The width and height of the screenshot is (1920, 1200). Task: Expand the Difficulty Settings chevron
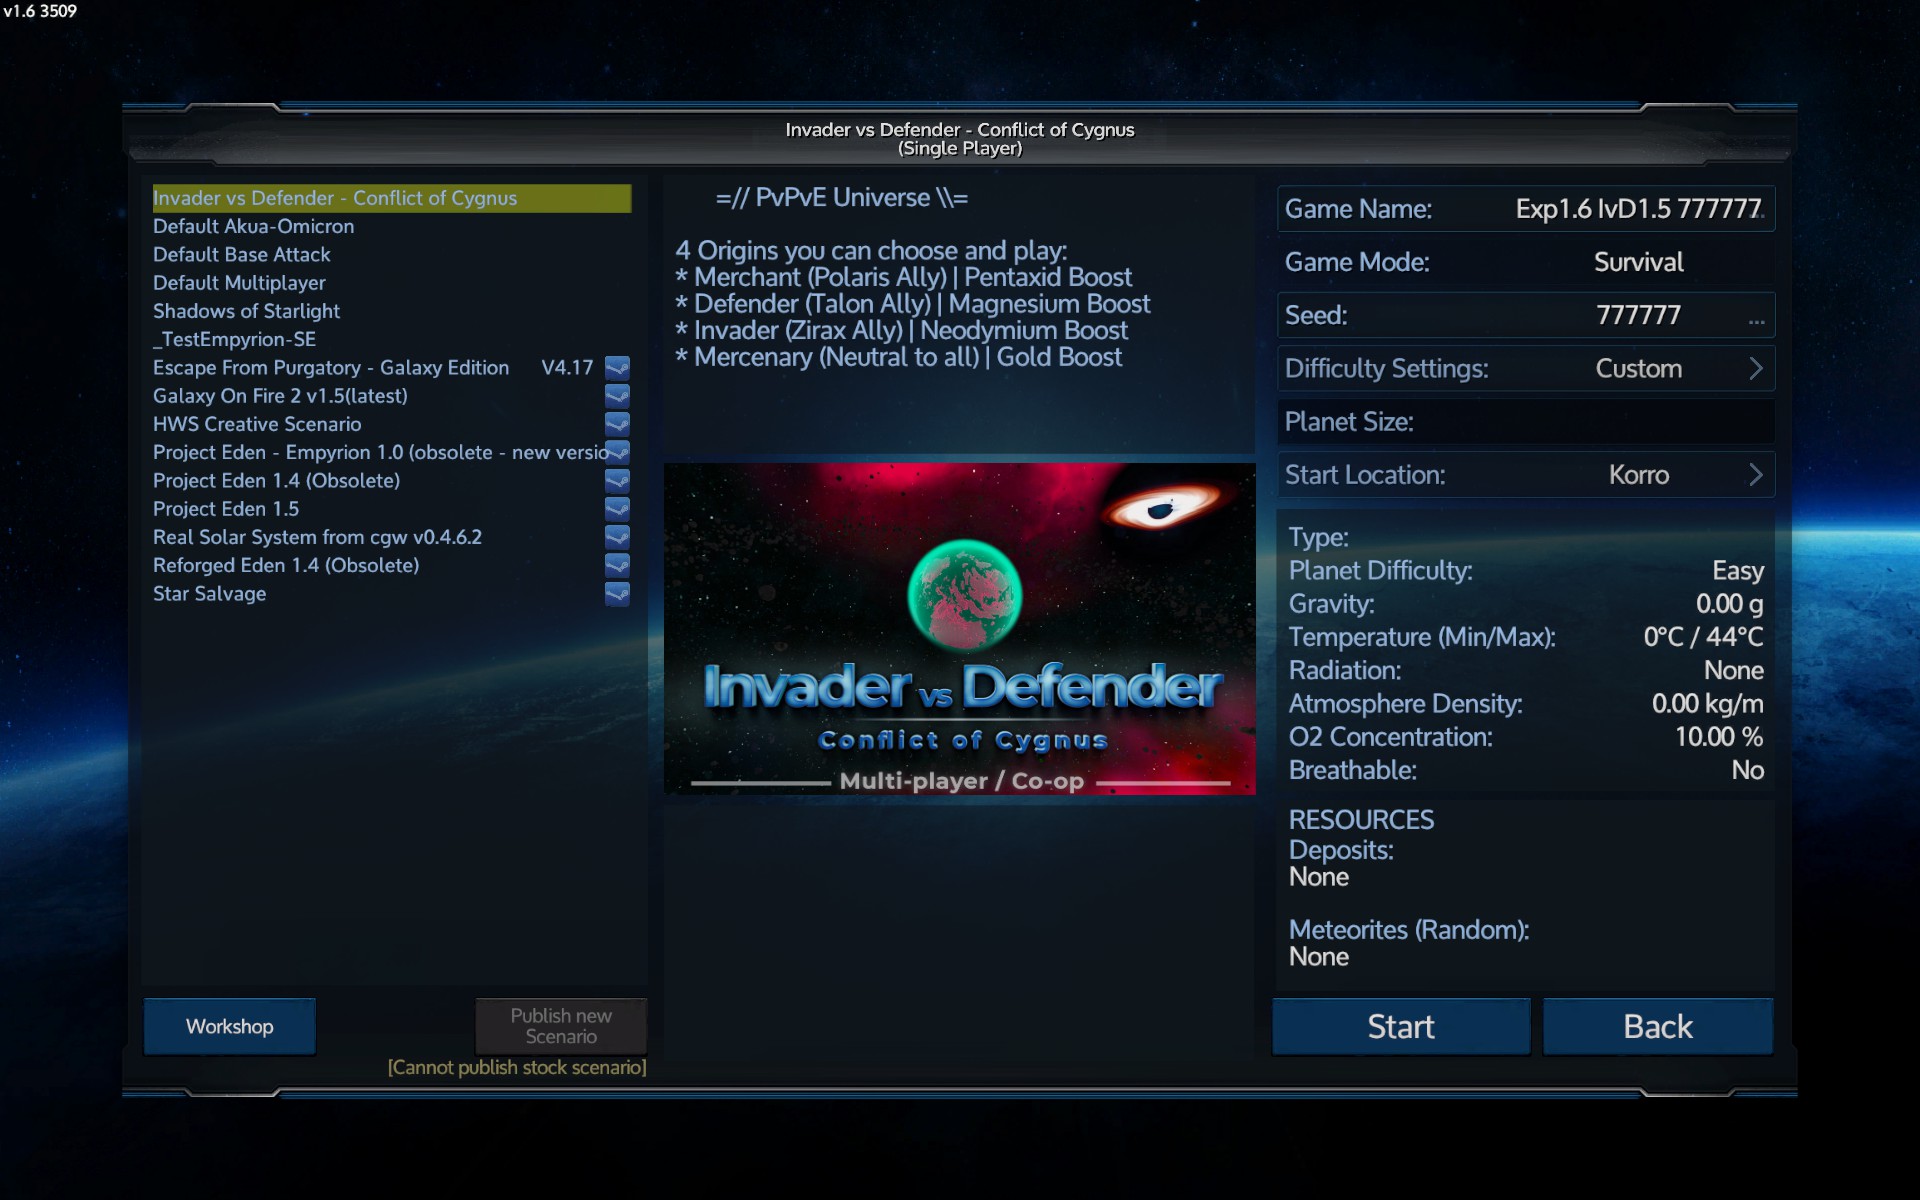[1755, 369]
